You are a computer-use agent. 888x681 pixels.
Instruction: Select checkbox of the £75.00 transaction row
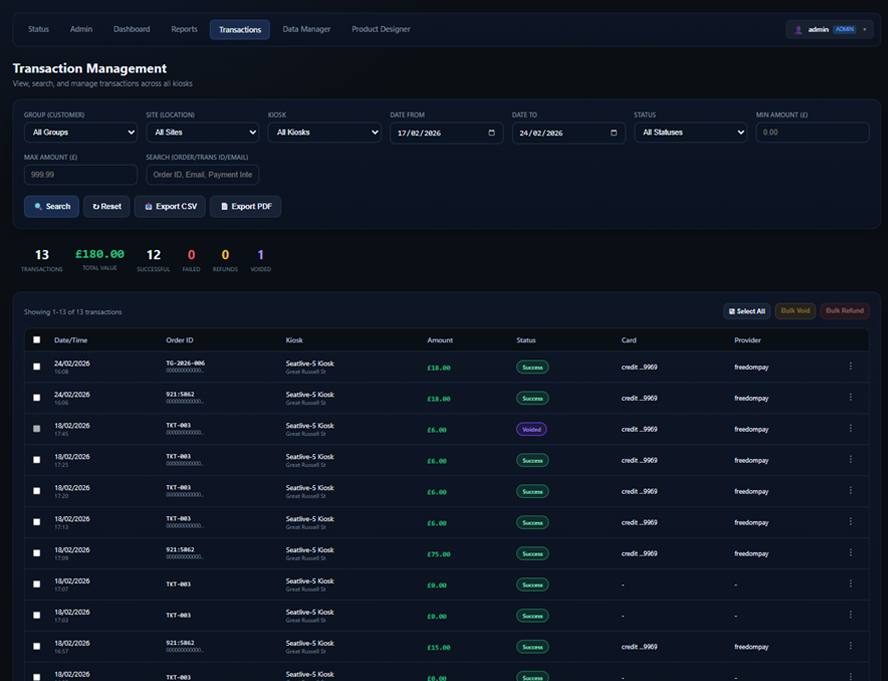37,553
